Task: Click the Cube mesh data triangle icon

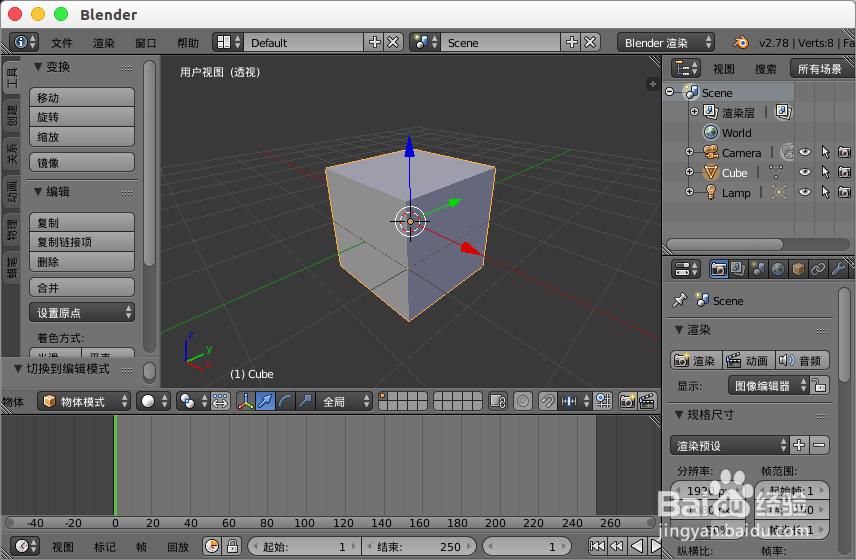Action: pos(776,172)
